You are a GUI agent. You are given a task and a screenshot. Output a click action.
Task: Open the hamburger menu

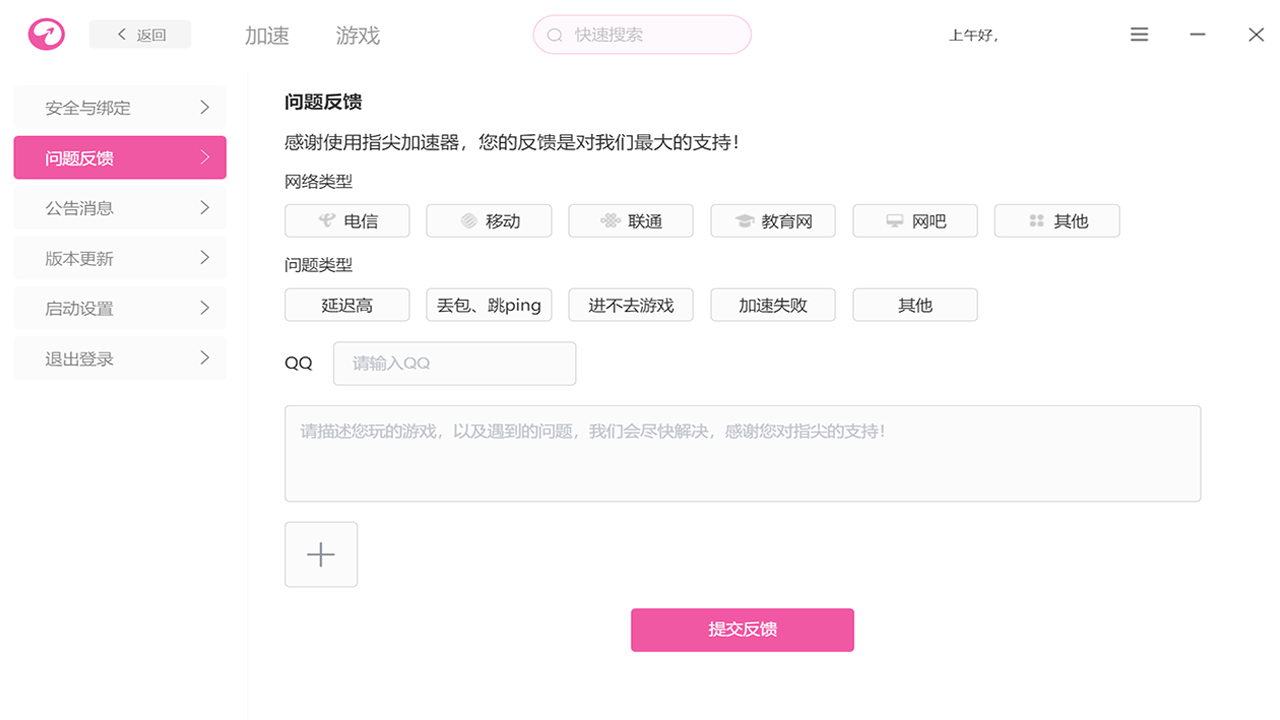pos(1139,33)
